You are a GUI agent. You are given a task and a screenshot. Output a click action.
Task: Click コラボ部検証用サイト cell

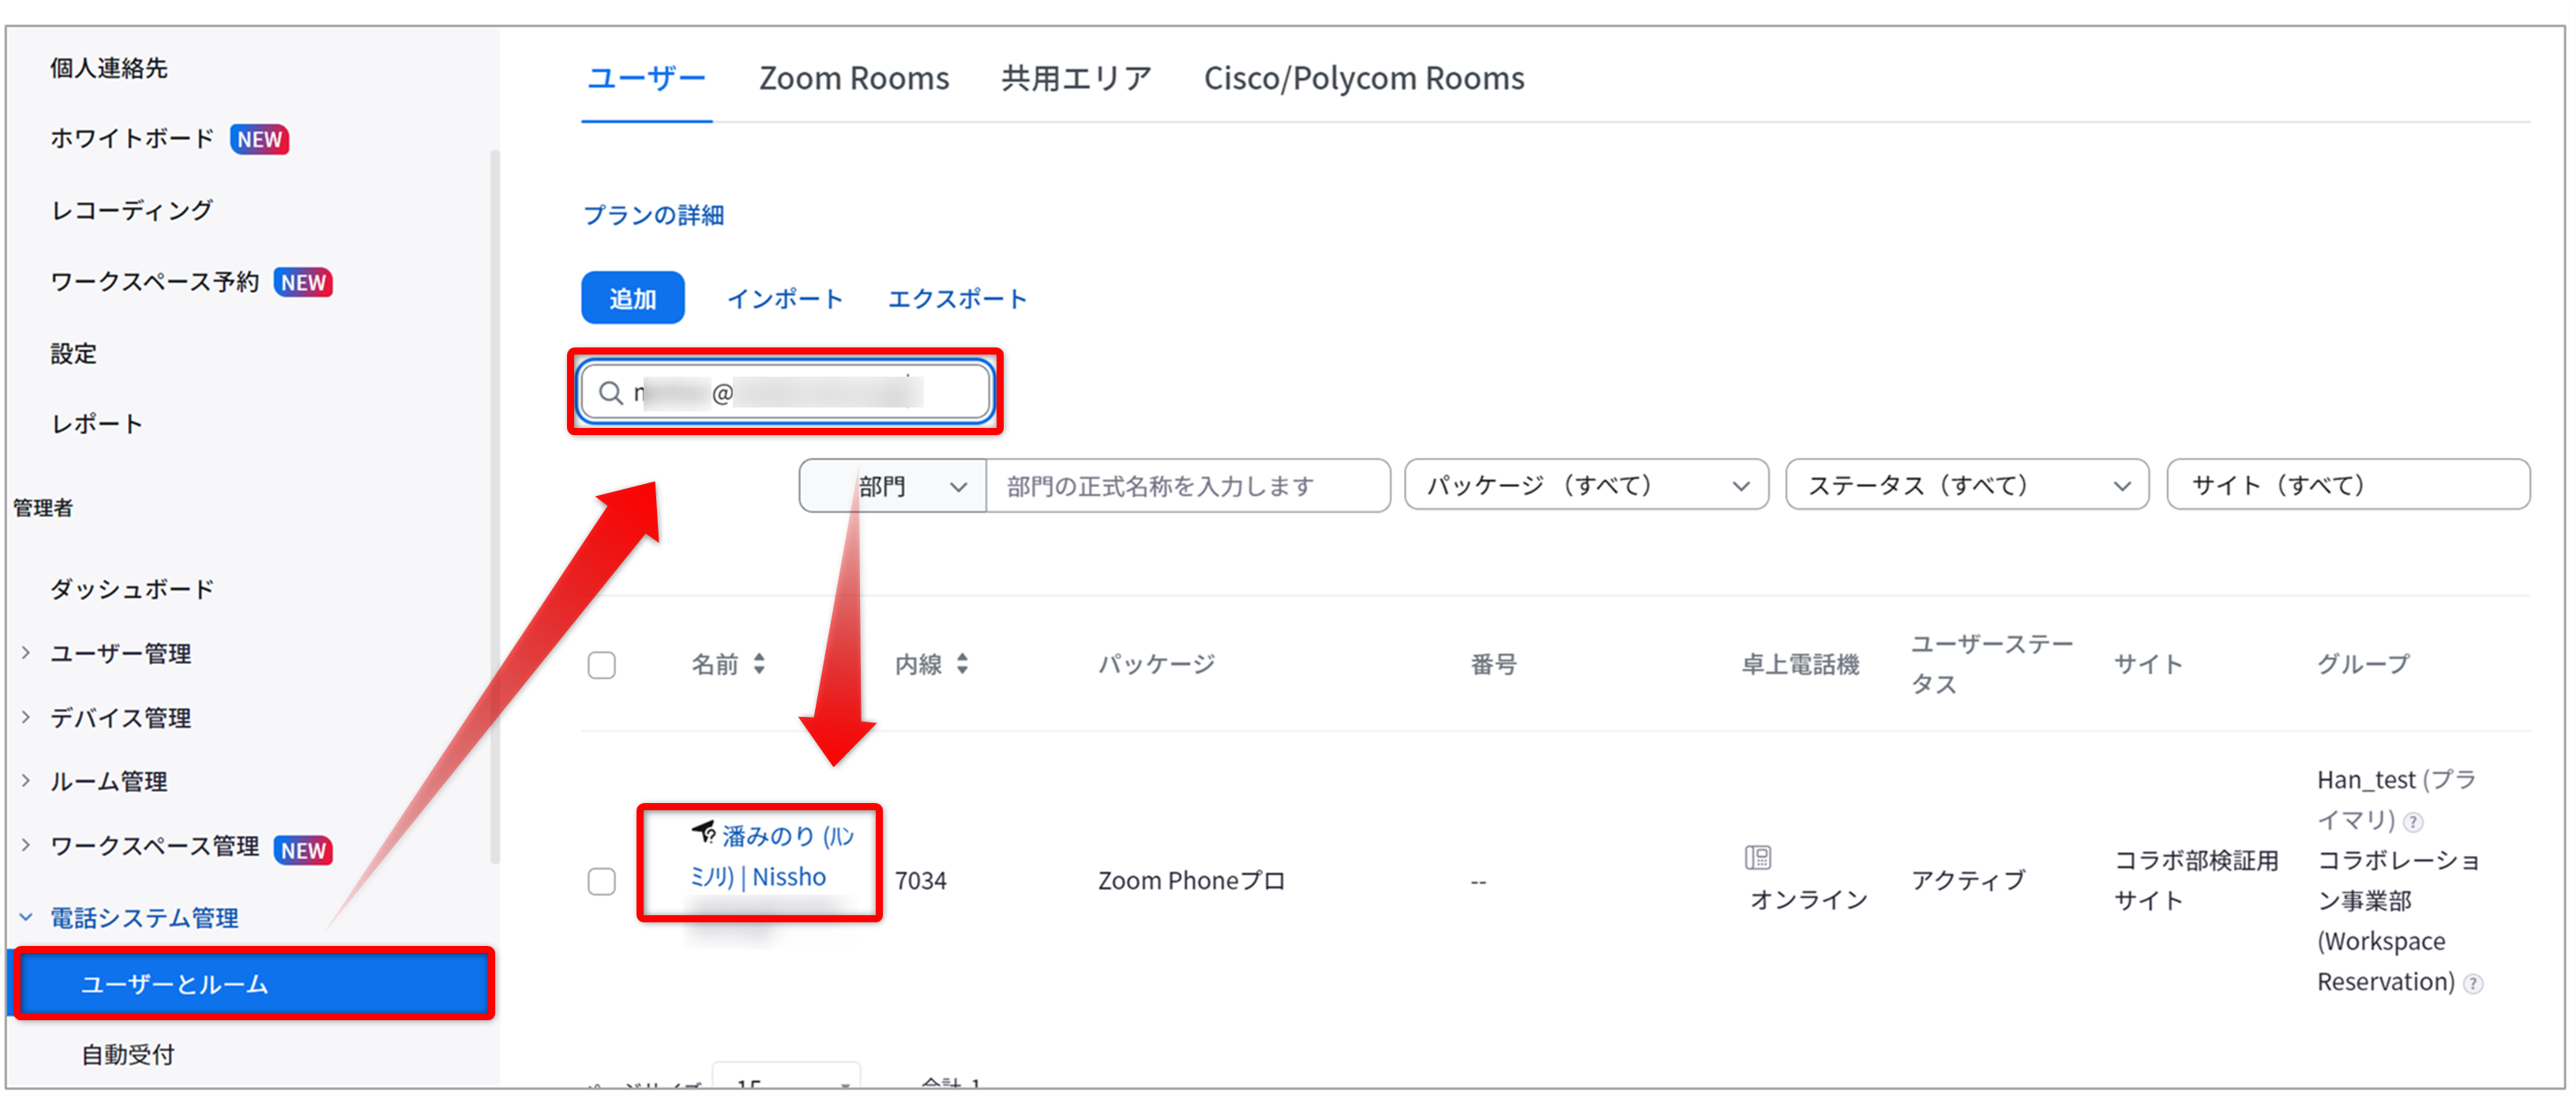pos(2196,880)
